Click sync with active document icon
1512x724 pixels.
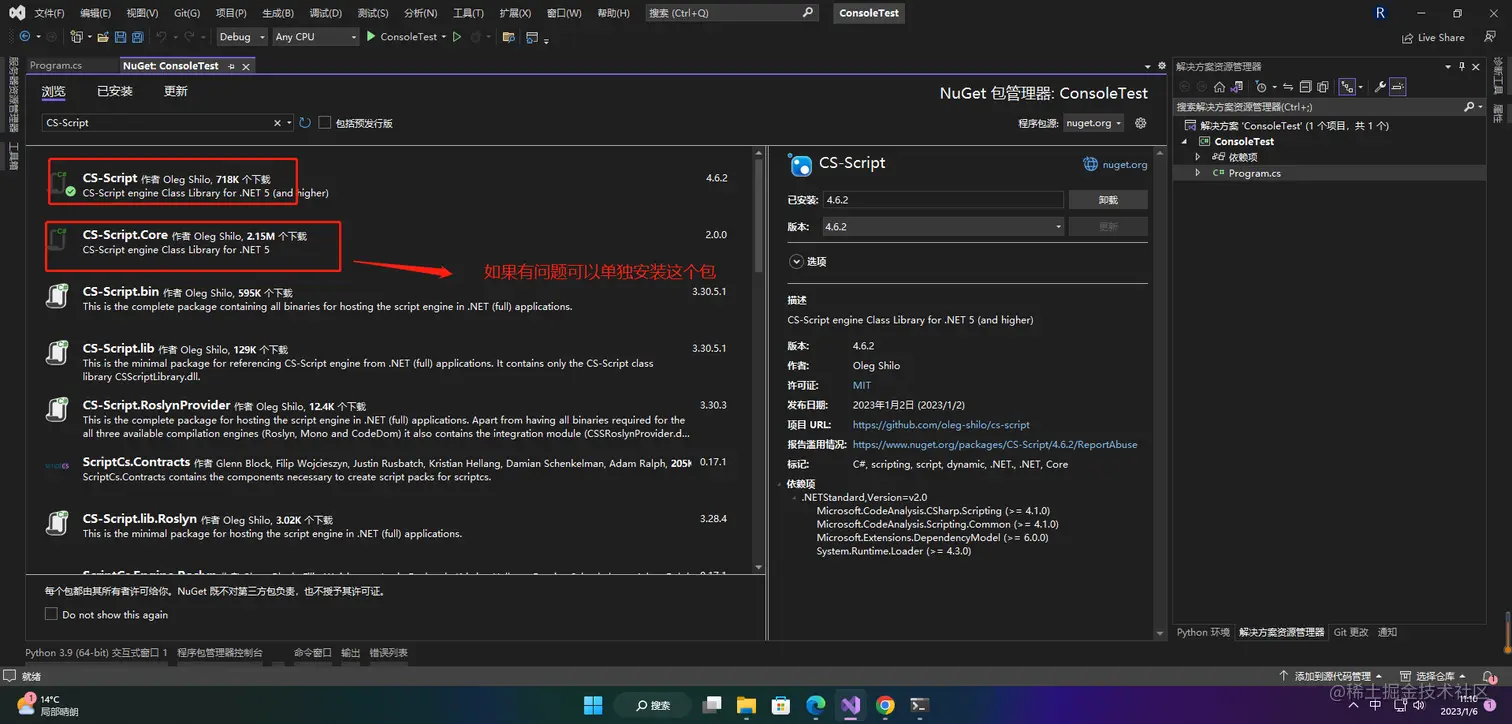click(1288, 87)
